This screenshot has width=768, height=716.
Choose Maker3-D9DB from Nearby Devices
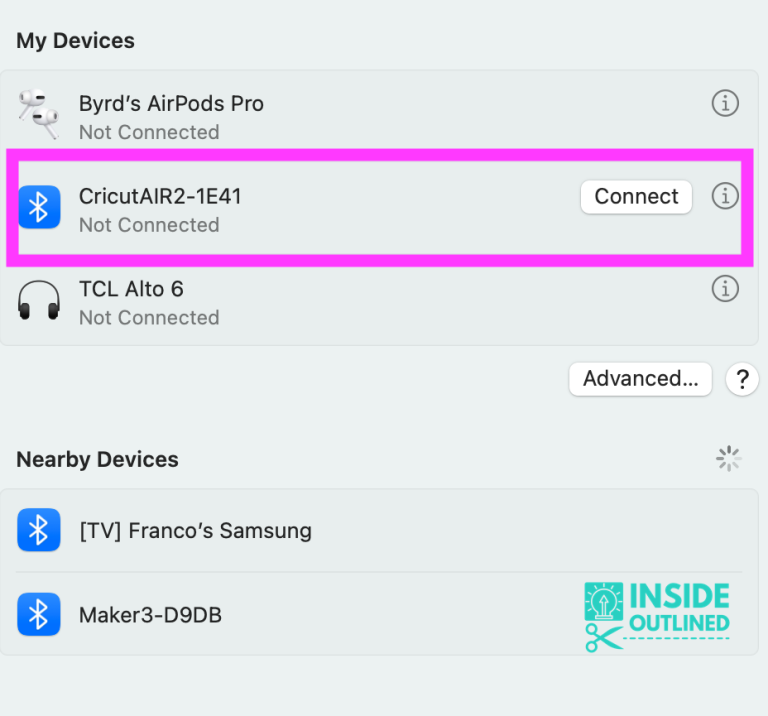point(150,615)
